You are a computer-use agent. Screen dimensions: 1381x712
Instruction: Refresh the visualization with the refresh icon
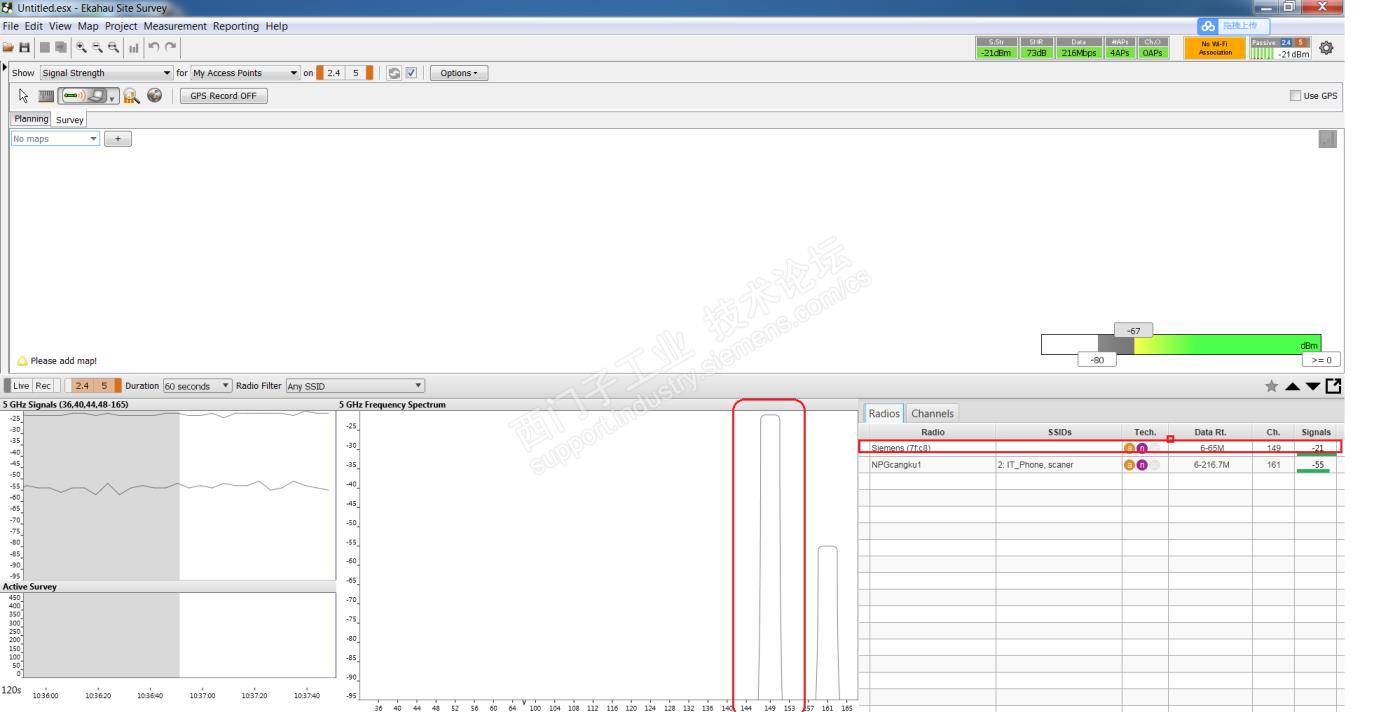(x=394, y=73)
